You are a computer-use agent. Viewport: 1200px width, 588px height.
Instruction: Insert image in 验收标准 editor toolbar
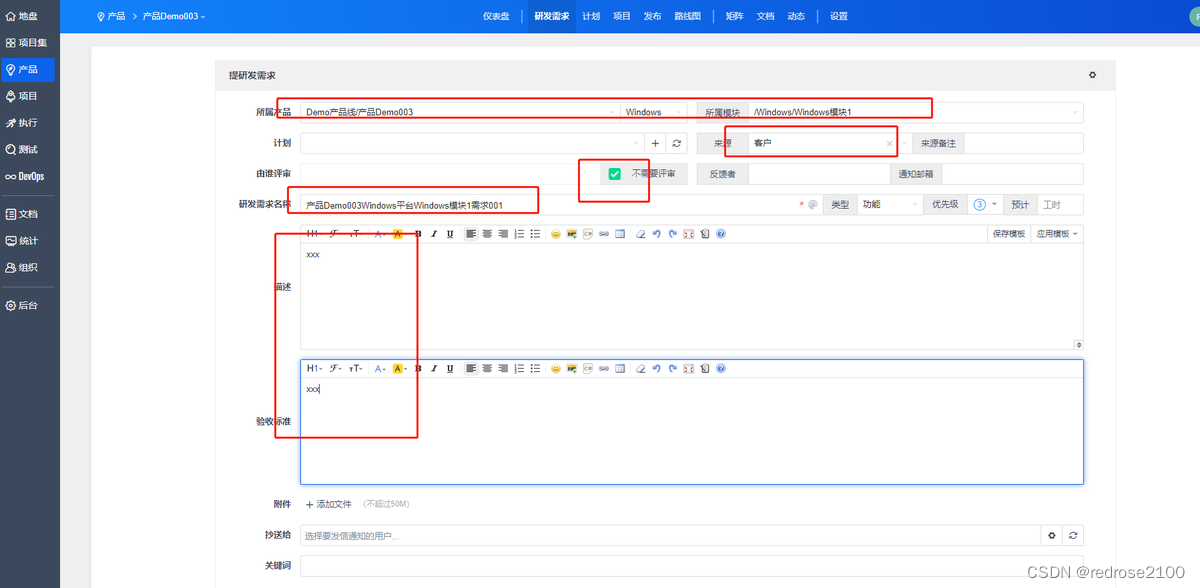point(572,368)
